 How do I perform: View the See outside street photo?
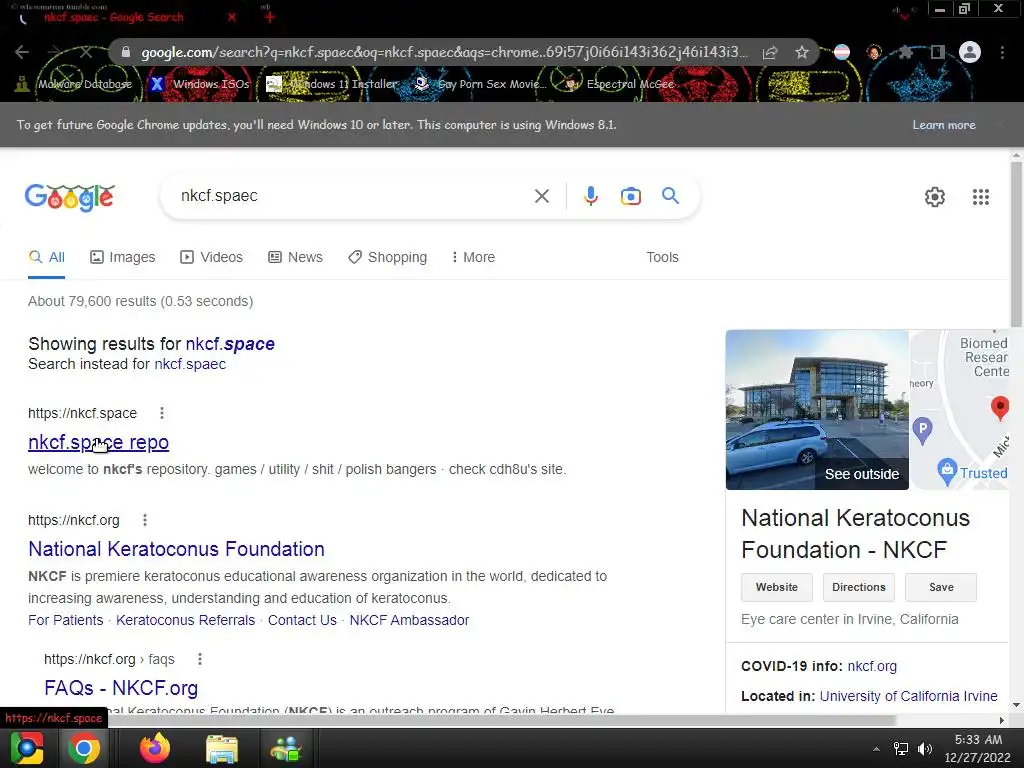[x=817, y=409]
